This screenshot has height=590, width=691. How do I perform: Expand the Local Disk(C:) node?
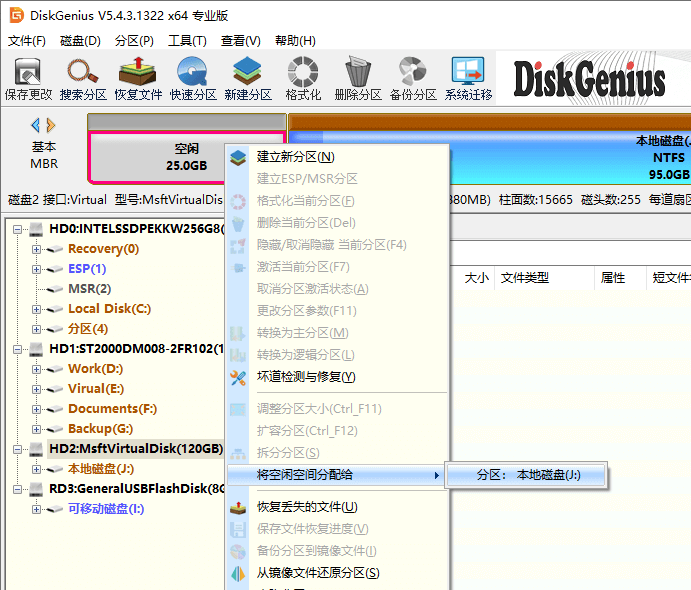tap(36, 309)
